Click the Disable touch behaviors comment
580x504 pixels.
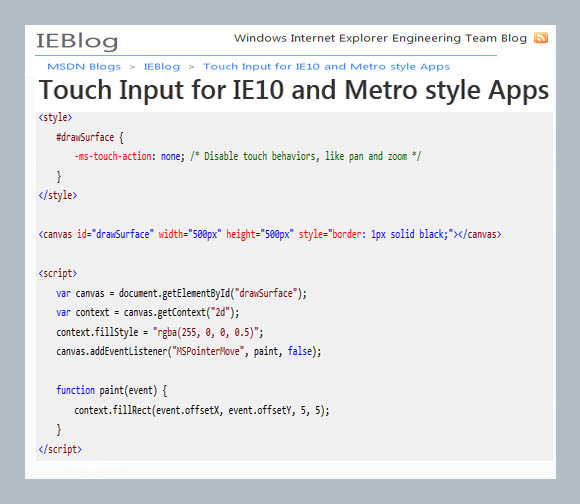(306, 156)
